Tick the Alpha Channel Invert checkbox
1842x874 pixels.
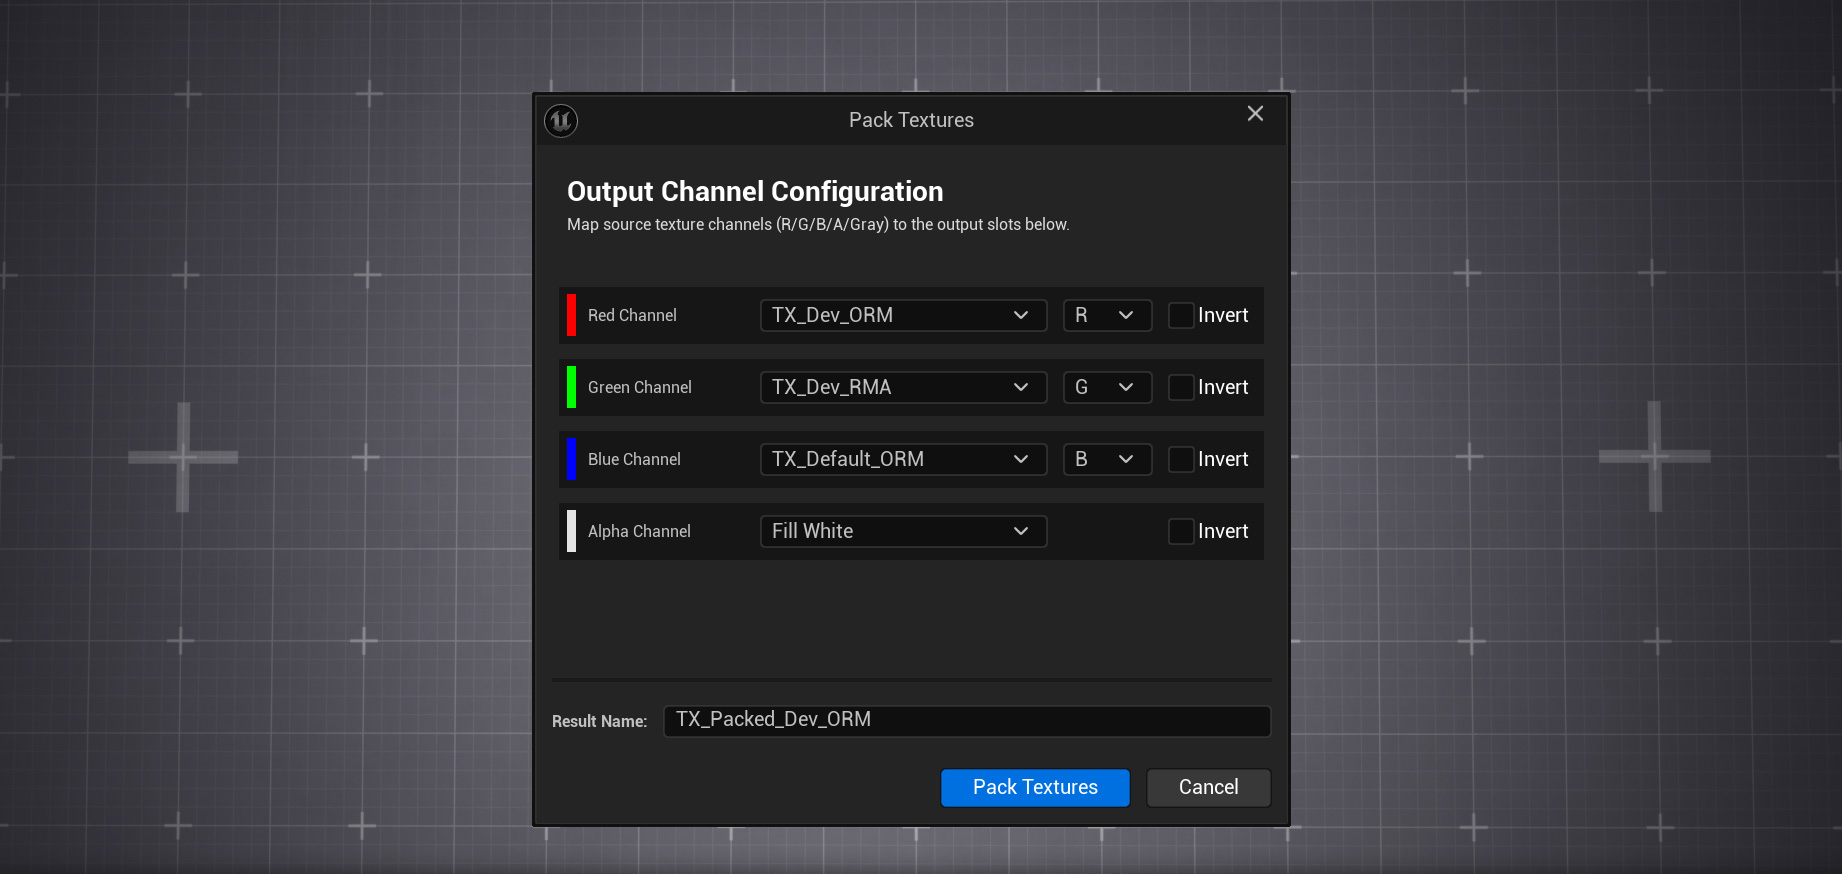coord(1181,532)
